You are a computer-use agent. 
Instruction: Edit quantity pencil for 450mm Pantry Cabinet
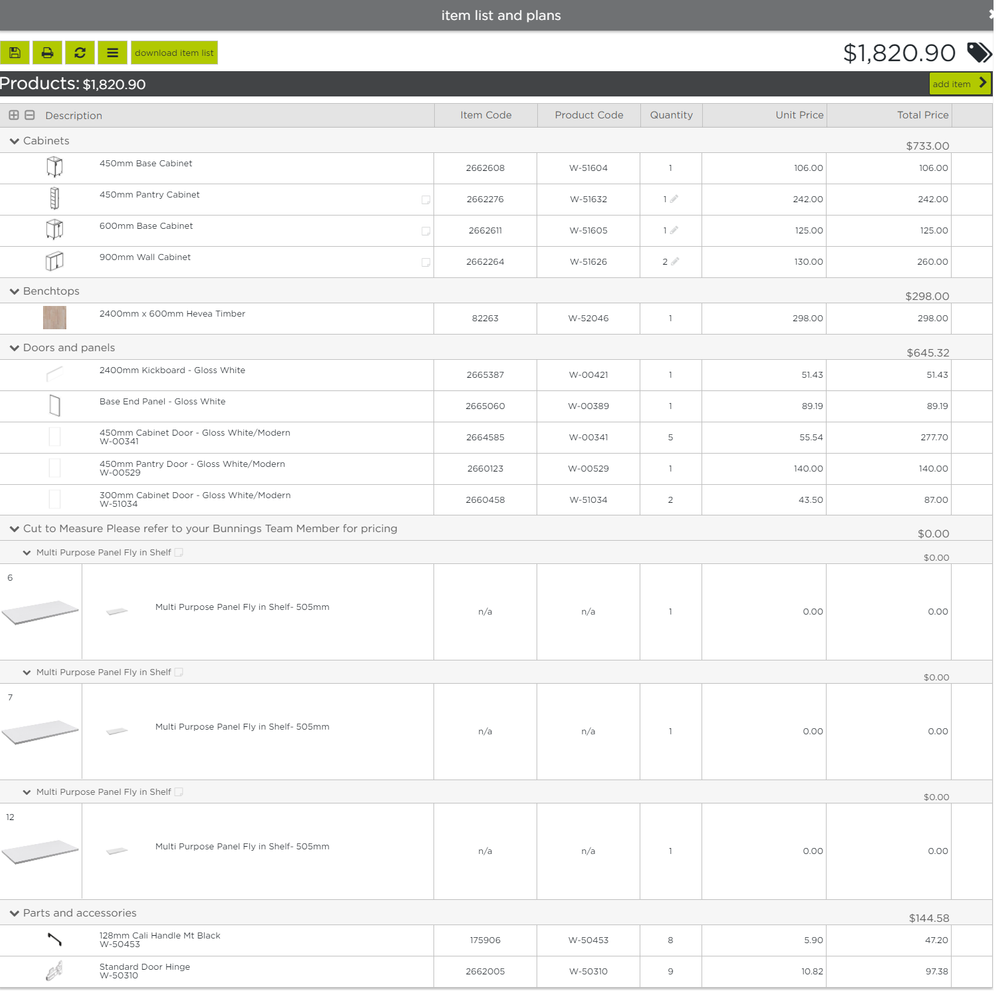click(x=675, y=199)
